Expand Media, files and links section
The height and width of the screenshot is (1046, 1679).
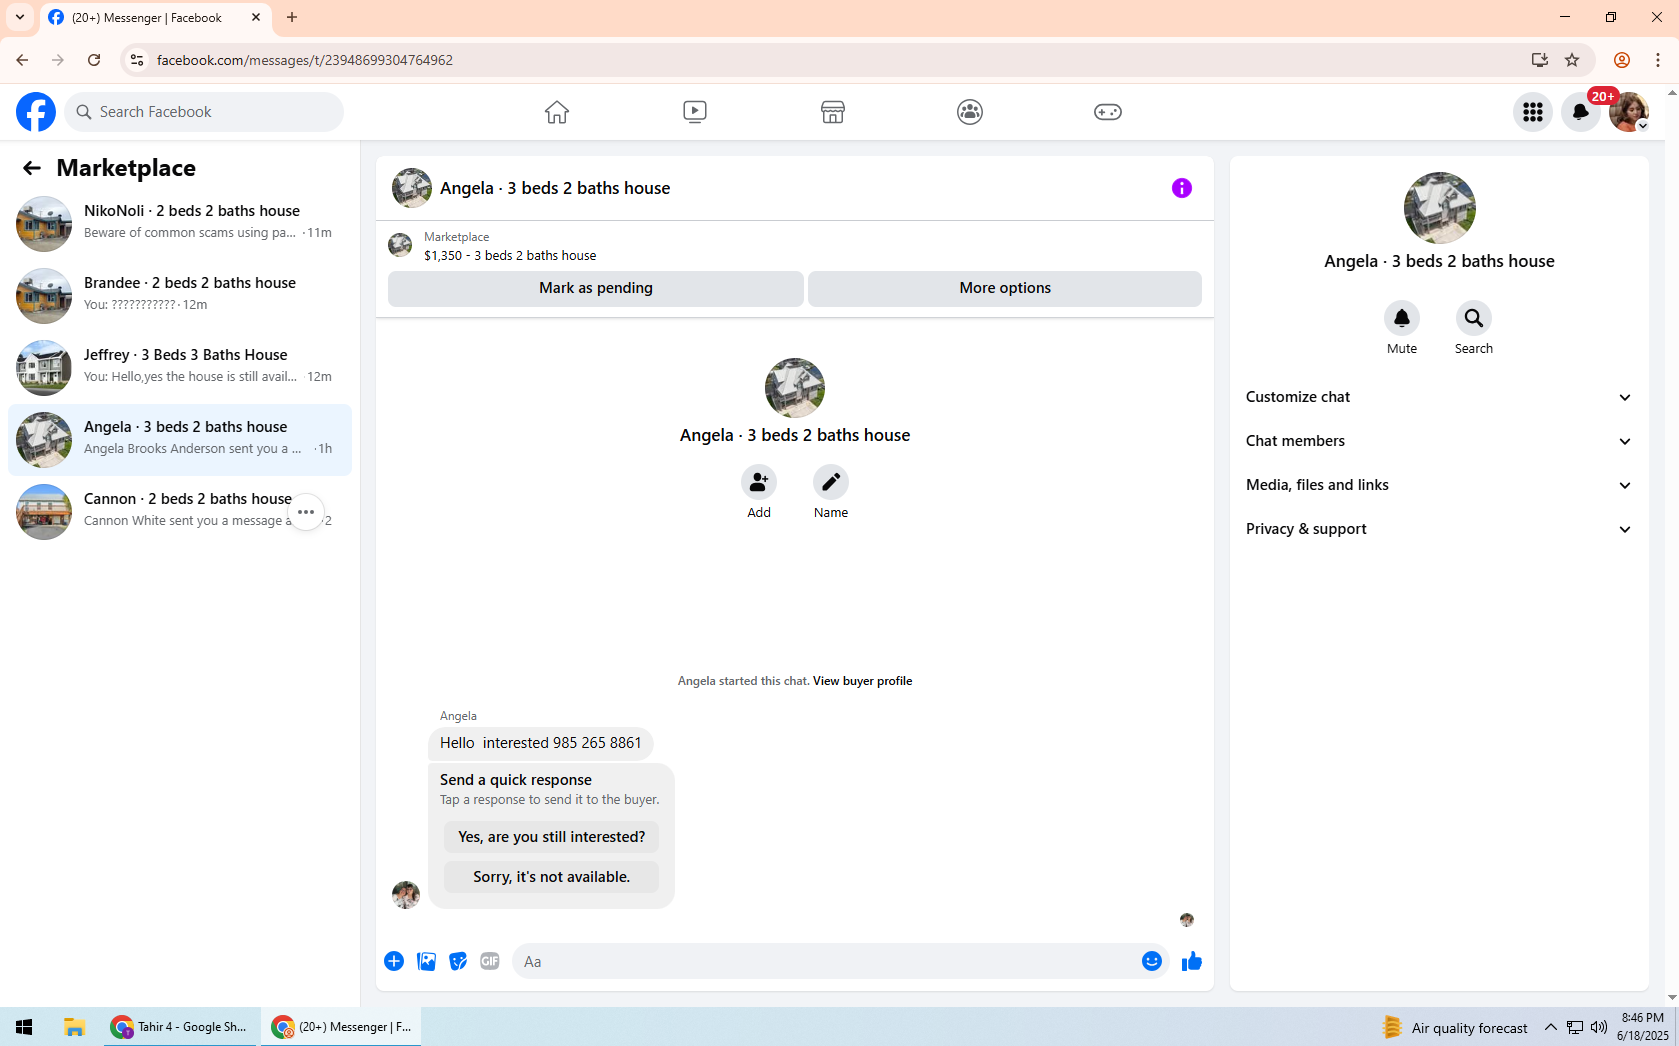1440,485
